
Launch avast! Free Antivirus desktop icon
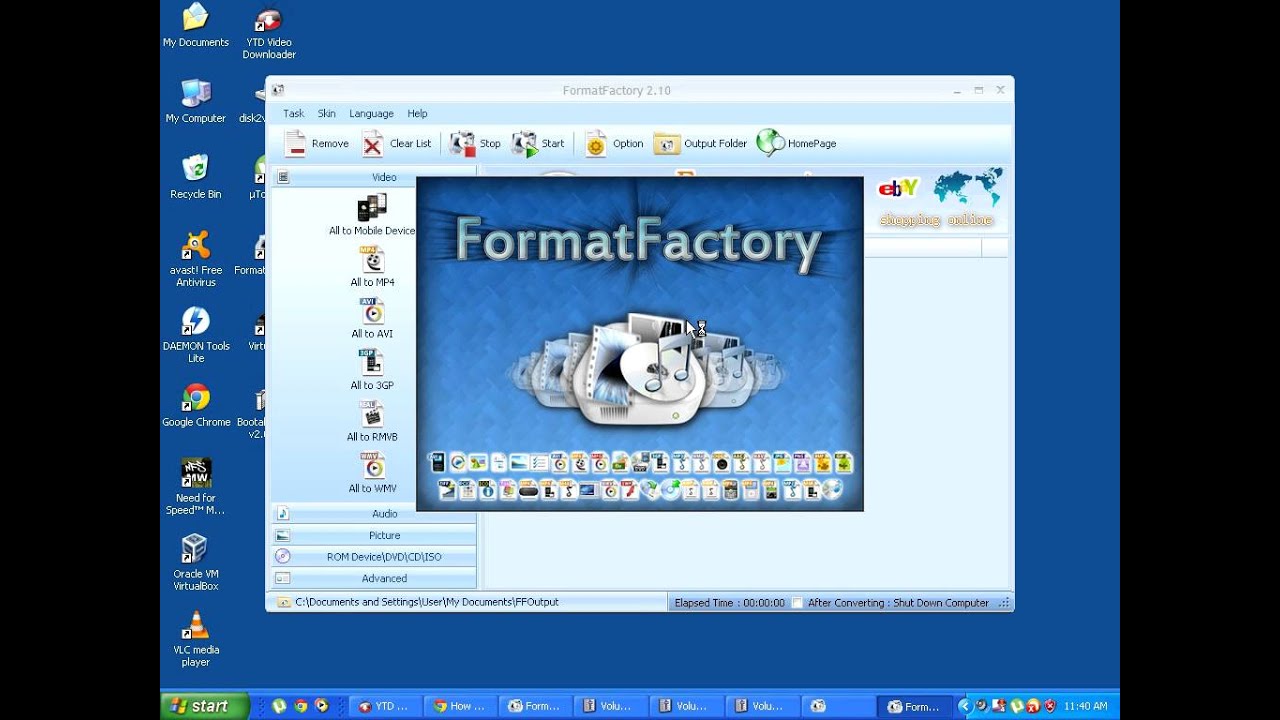(196, 259)
